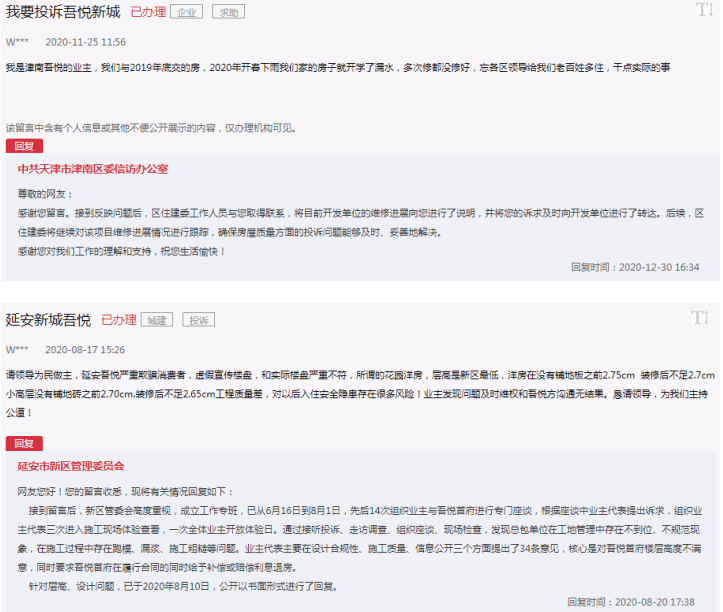The image size is (723, 612).
Task: Select the 求助 tag
Action: coord(229,13)
